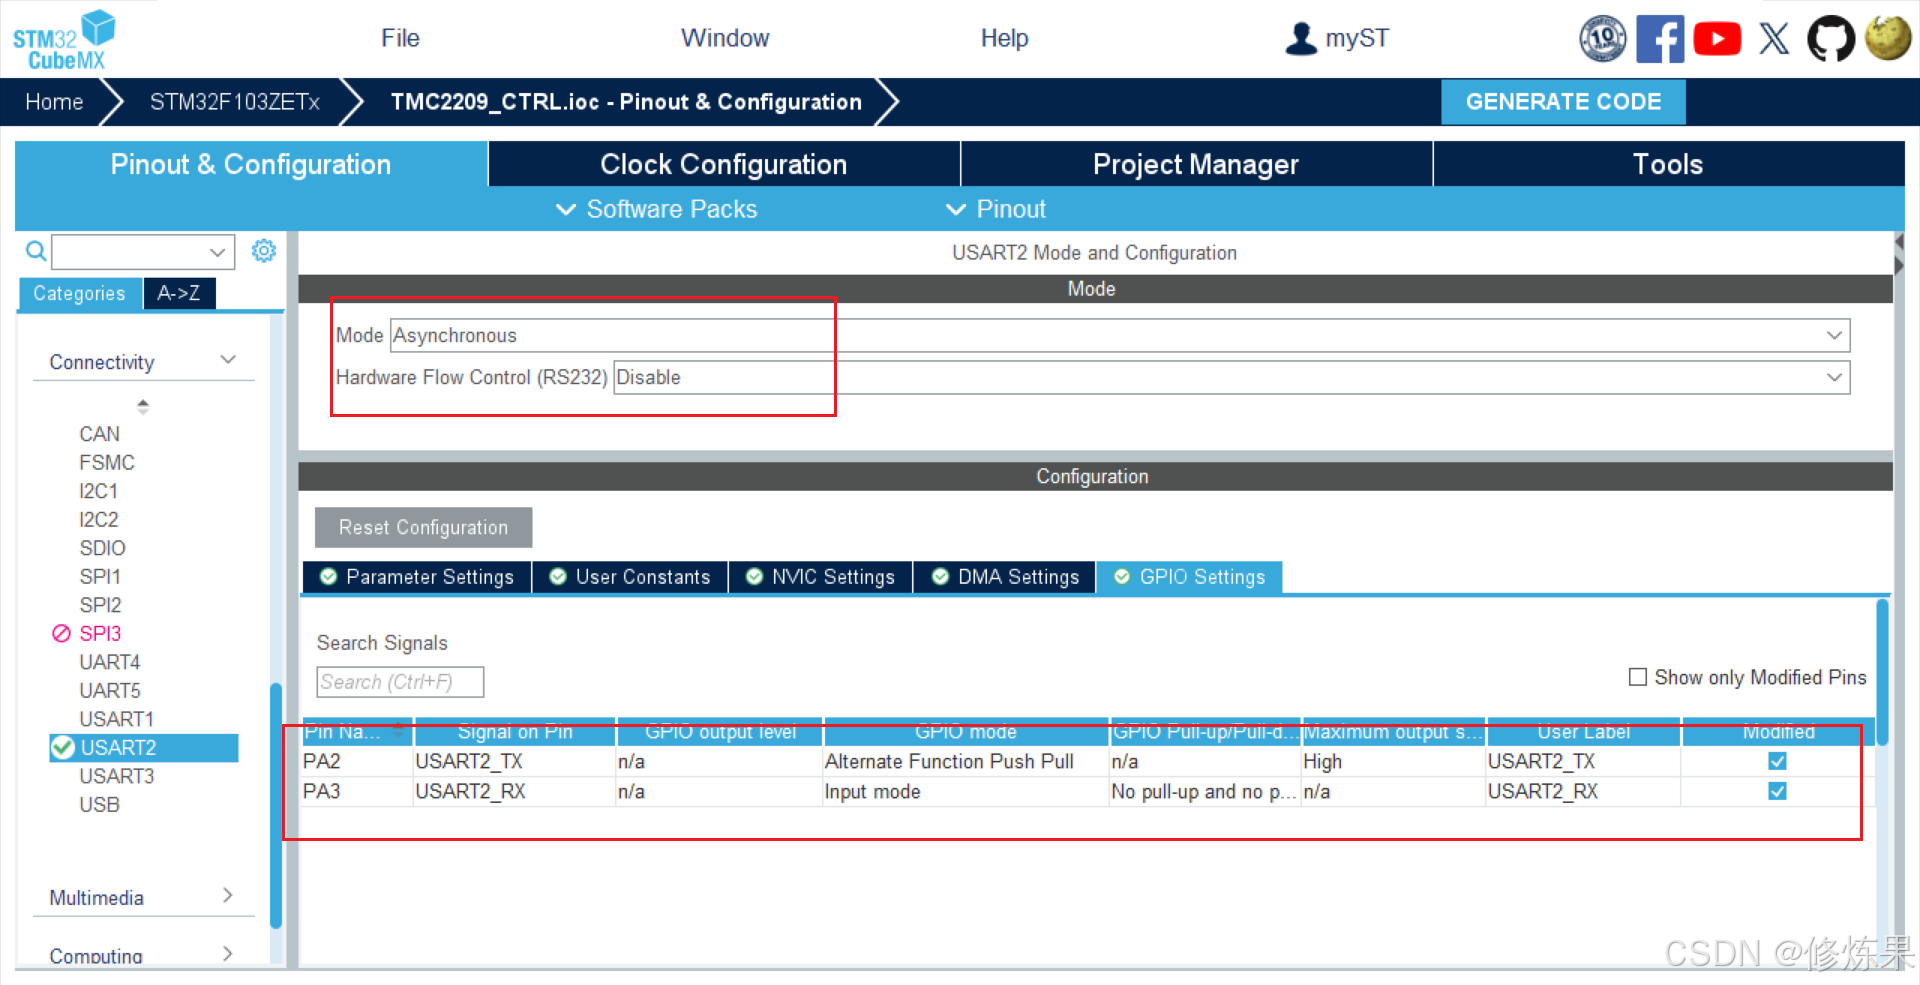The width and height of the screenshot is (1920, 985).
Task: Select SDIO peripheral
Action: [x=103, y=548]
